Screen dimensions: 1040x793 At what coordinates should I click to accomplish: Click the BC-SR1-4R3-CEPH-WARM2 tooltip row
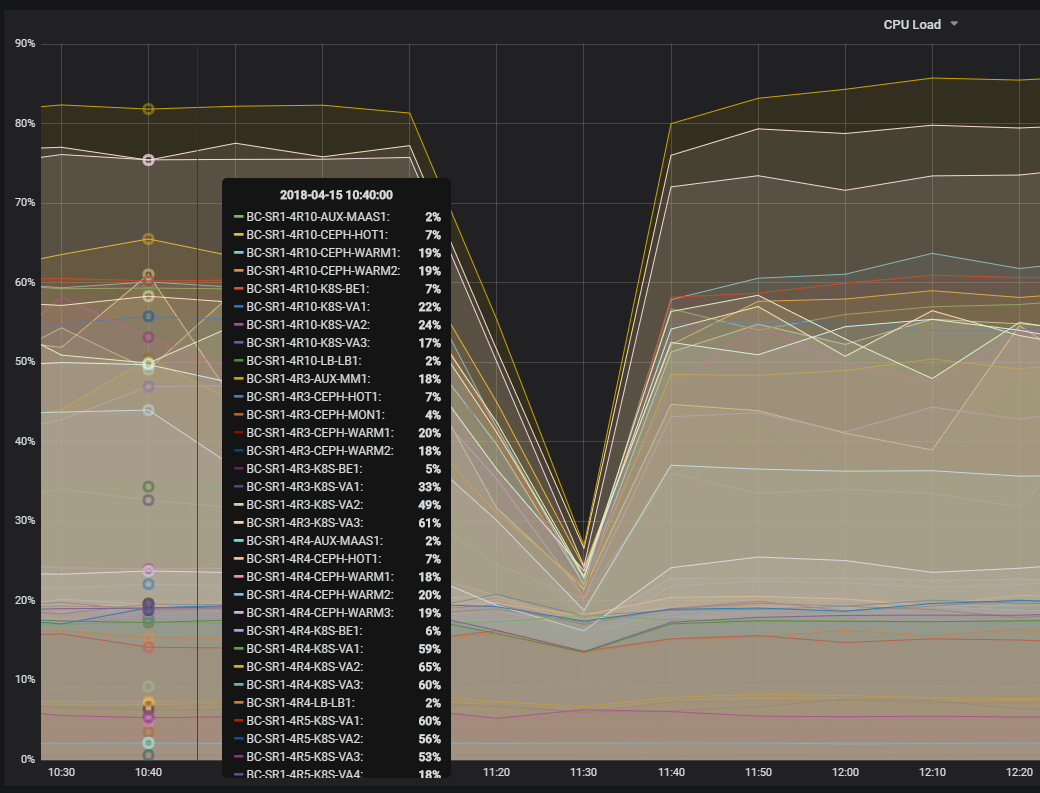pyautogui.click(x=337, y=451)
